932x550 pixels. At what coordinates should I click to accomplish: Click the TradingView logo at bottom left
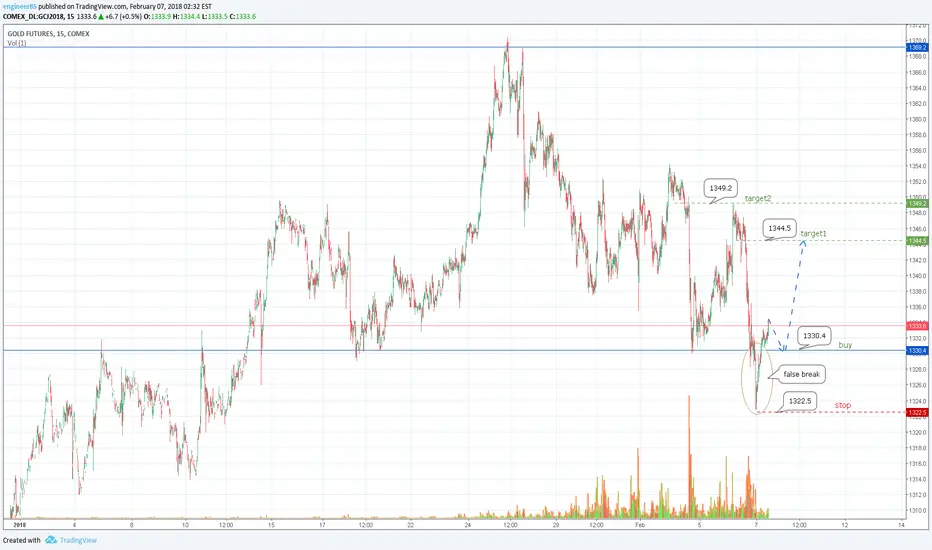(x=71, y=540)
